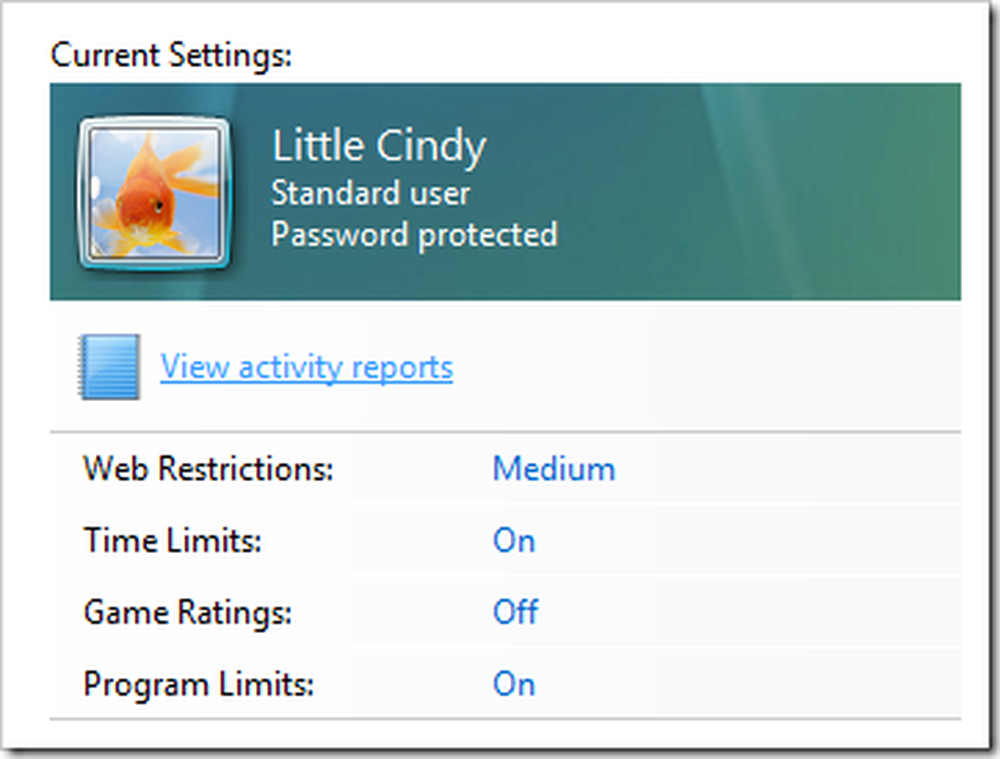This screenshot has height=759, width=1000.
Task: Click the goldfish account picture
Action: click(154, 193)
